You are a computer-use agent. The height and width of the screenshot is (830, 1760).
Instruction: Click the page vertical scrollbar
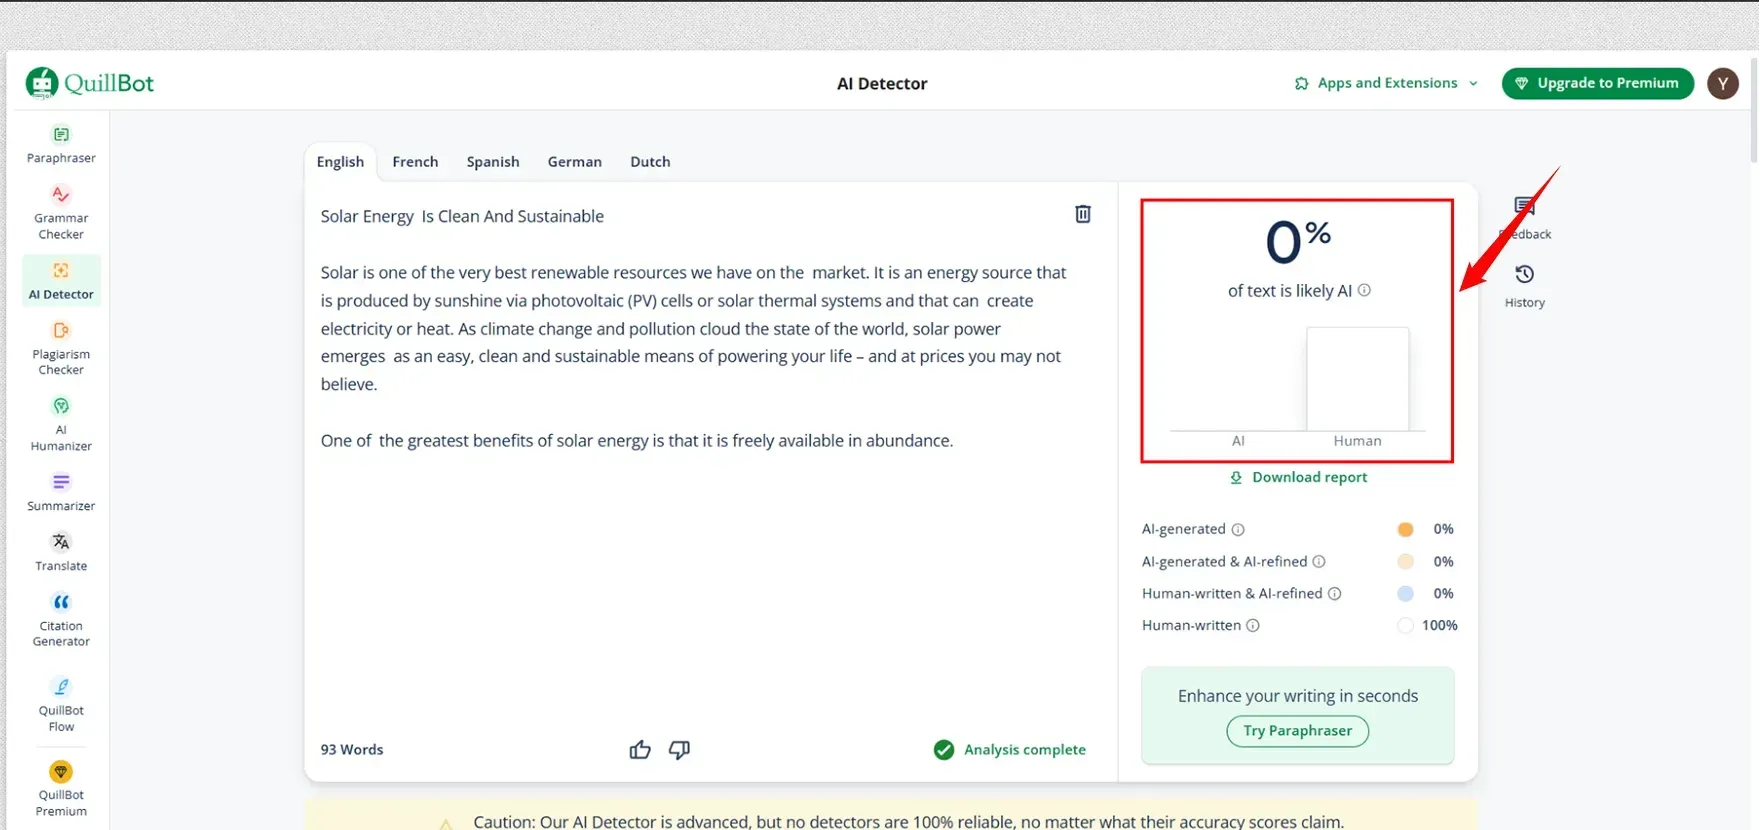[1754, 110]
